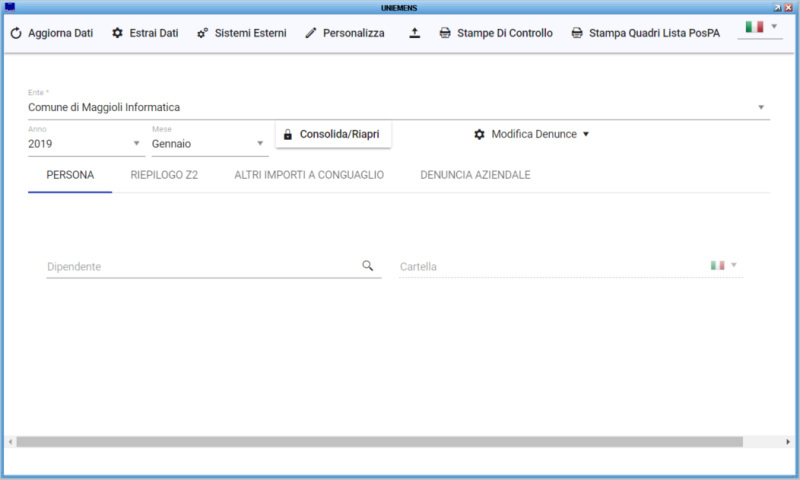This screenshot has height=480, width=800.
Task: Open the ALTRI IMPORTI A CONGUAGLIO tab
Action: point(309,175)
